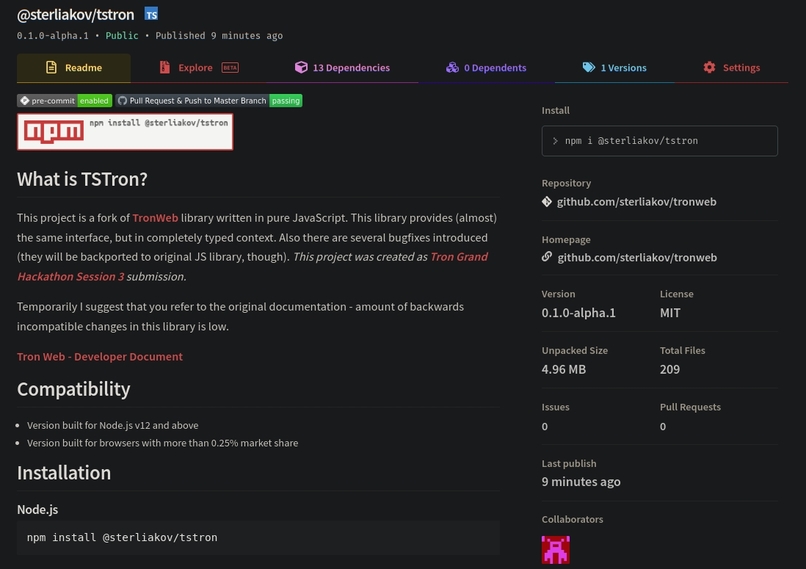Click the MIT license value
The image size is (806, 569).
pyautogui.click(x=670, y=313)
